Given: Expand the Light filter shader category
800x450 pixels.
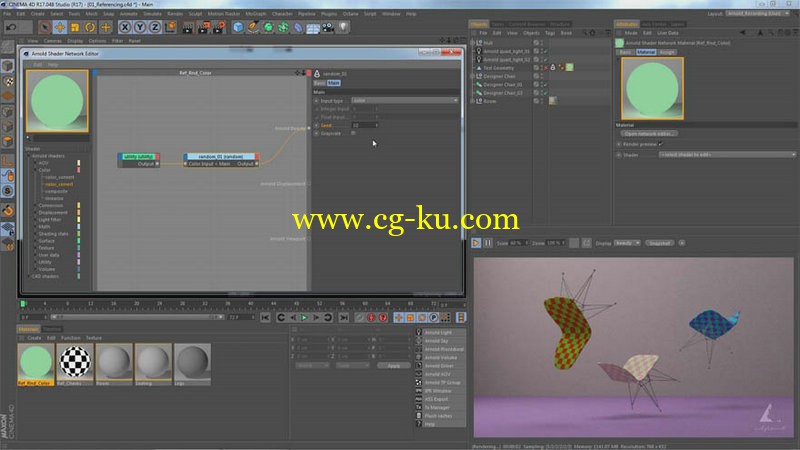Looking at the screenshot, I should point(35,219).
